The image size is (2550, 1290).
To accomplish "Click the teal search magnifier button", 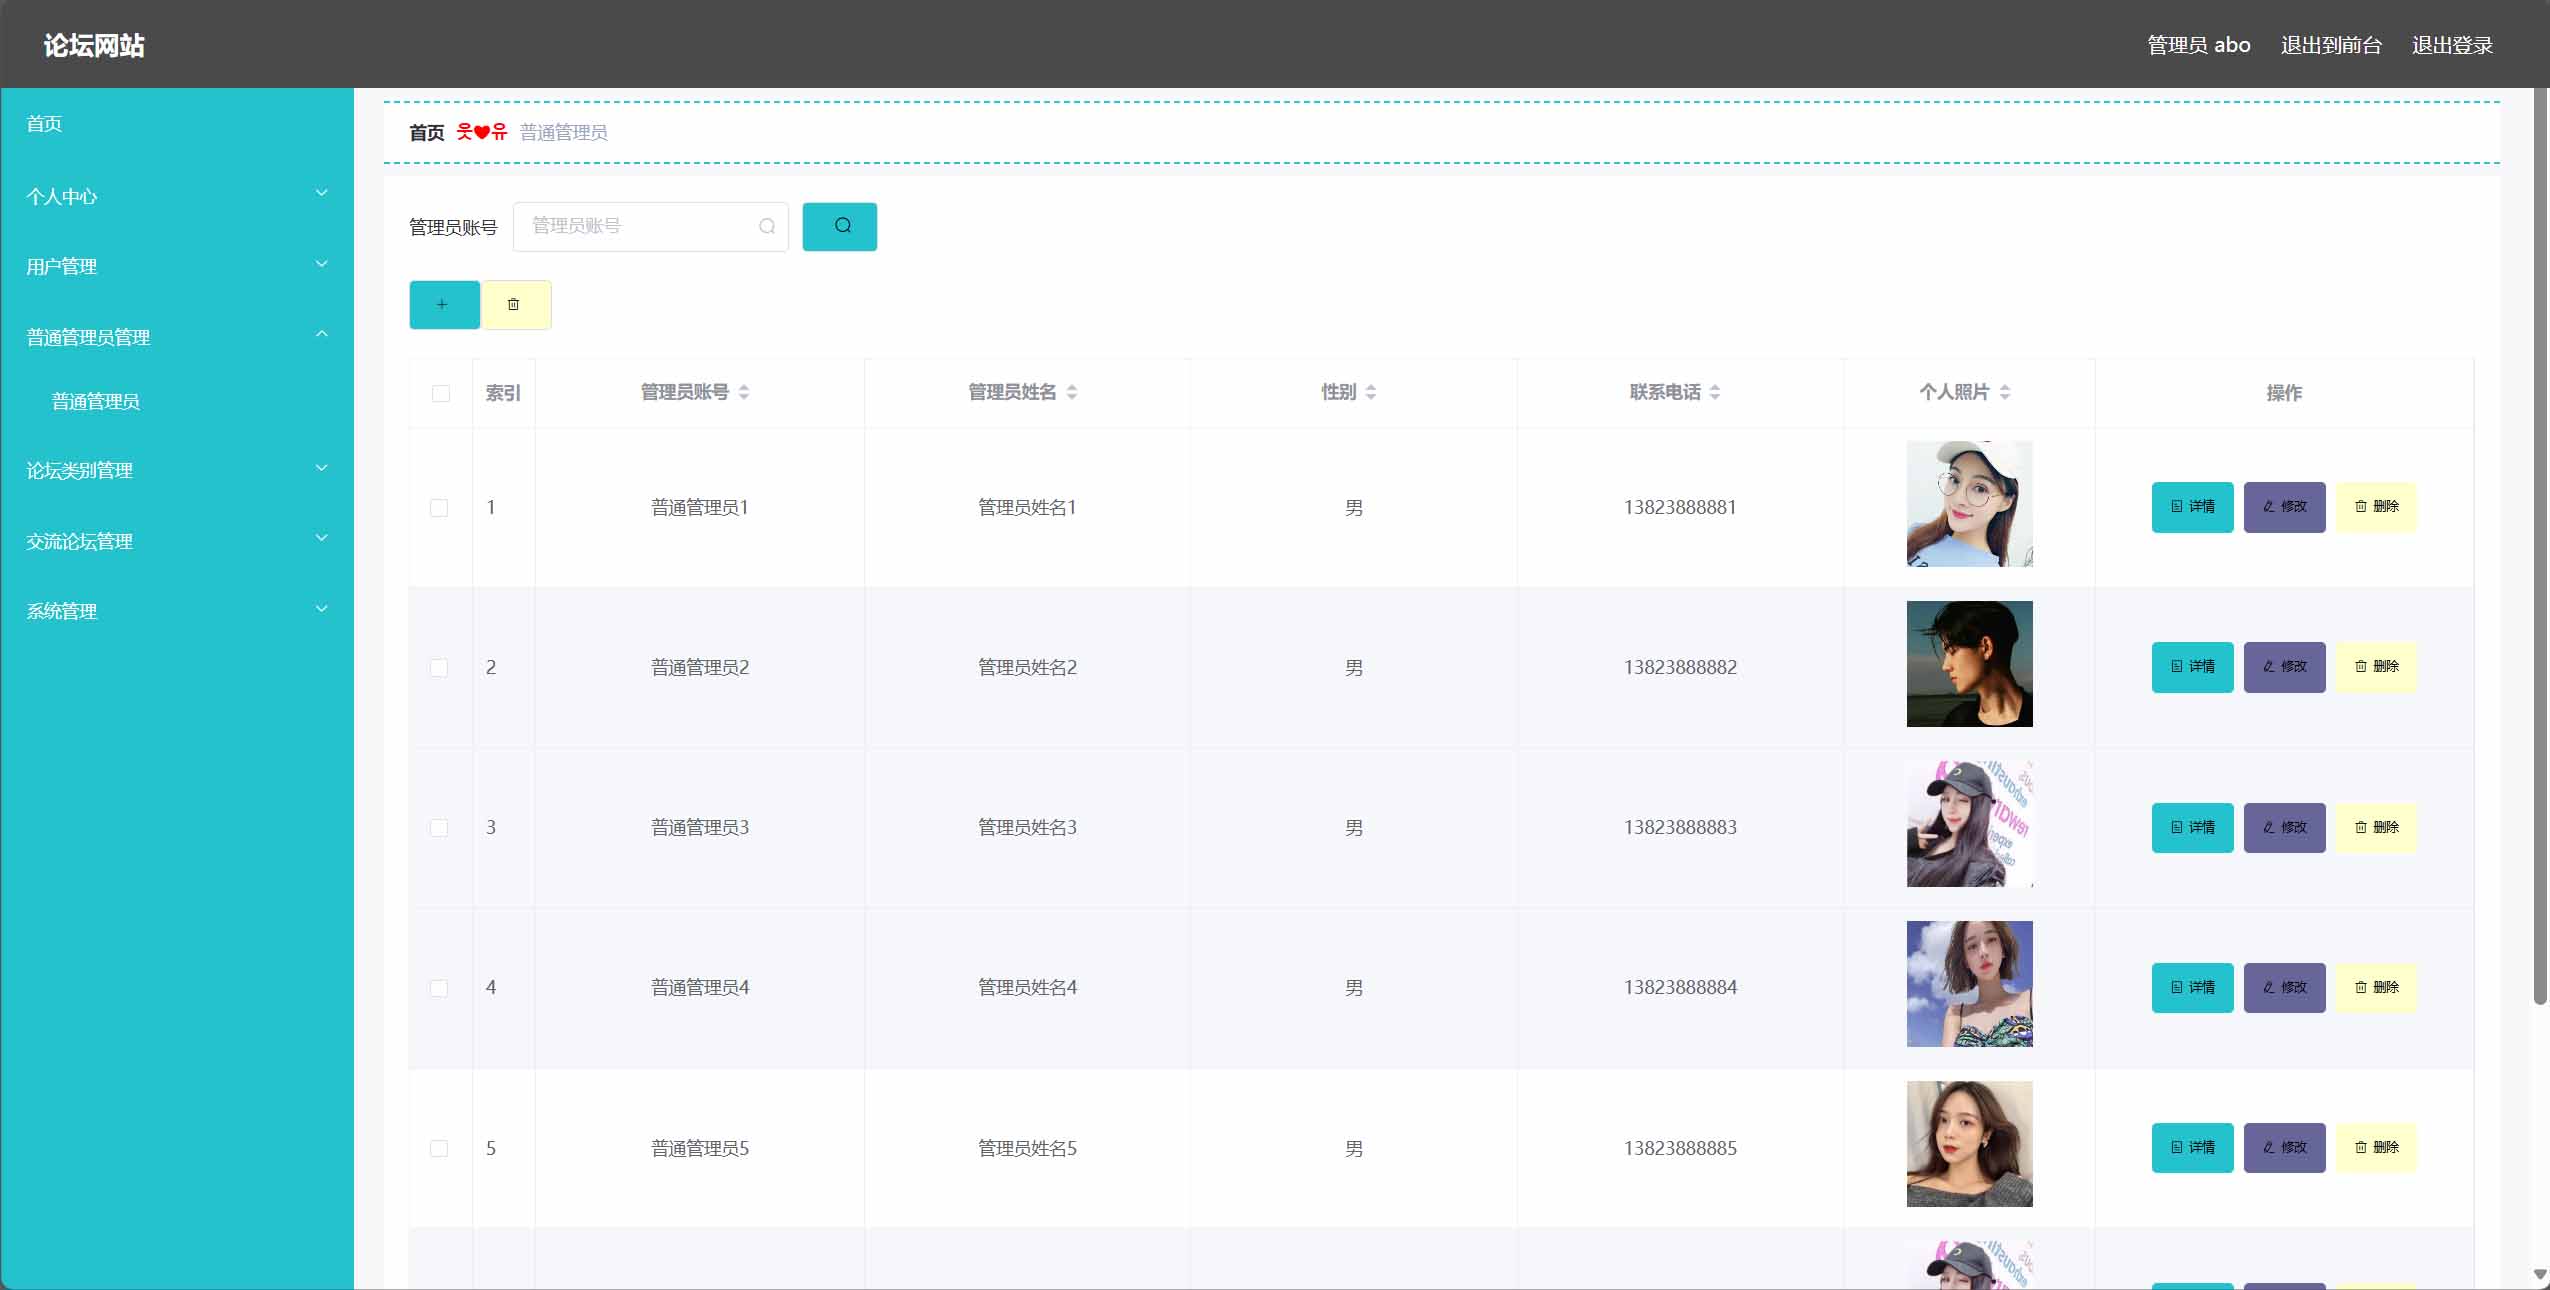I will [x=840, y=226].
